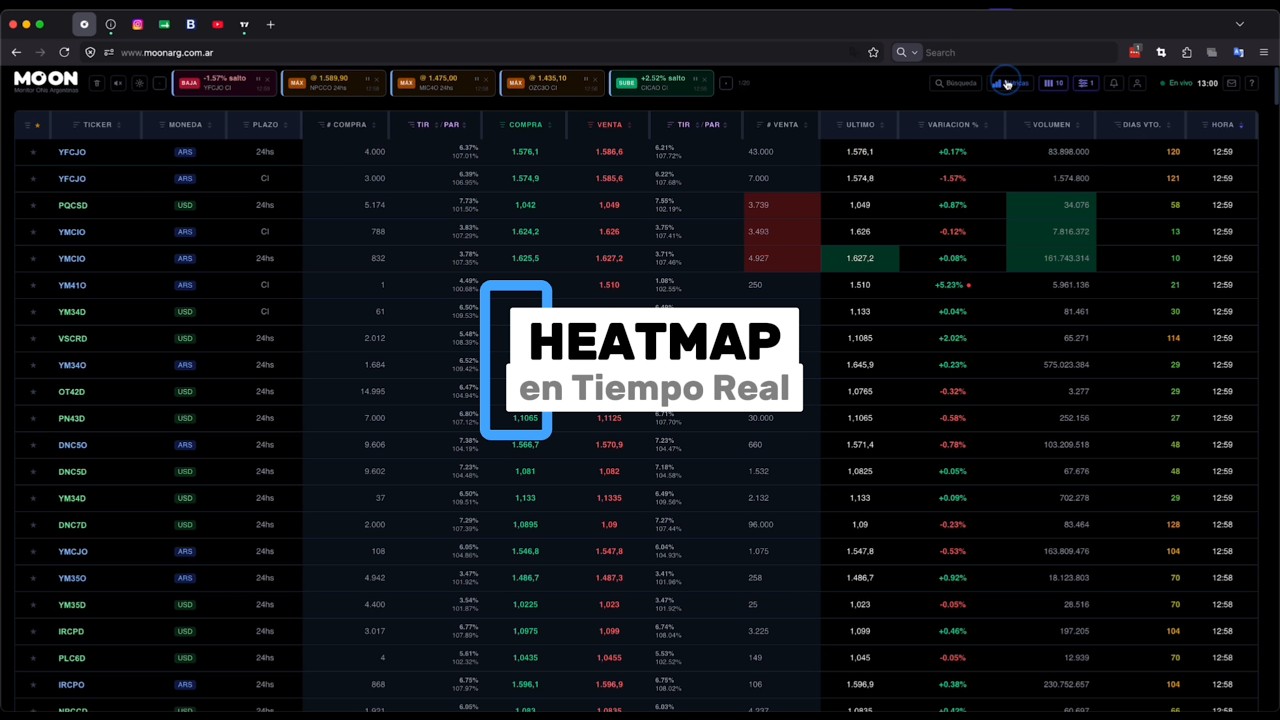
Task: Open the Búsqueda search button
Action: click(x=955, y=83)
